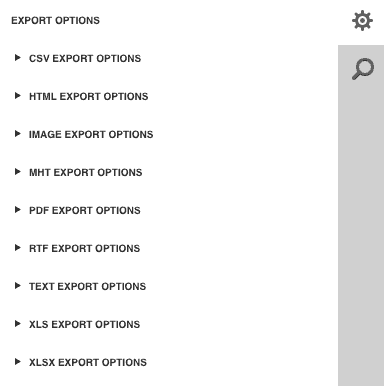Screen dimensions: 384x386
Task: Select the MHT EXPORT OPTIONS label
Action: point(86,172)
